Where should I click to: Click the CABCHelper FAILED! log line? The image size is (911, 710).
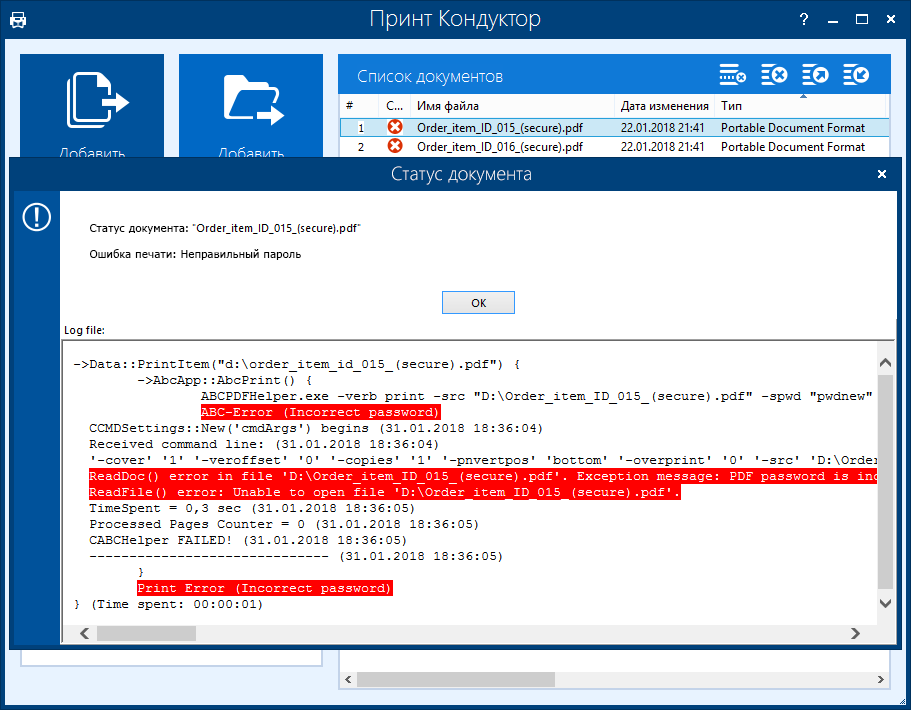(248, 540)
